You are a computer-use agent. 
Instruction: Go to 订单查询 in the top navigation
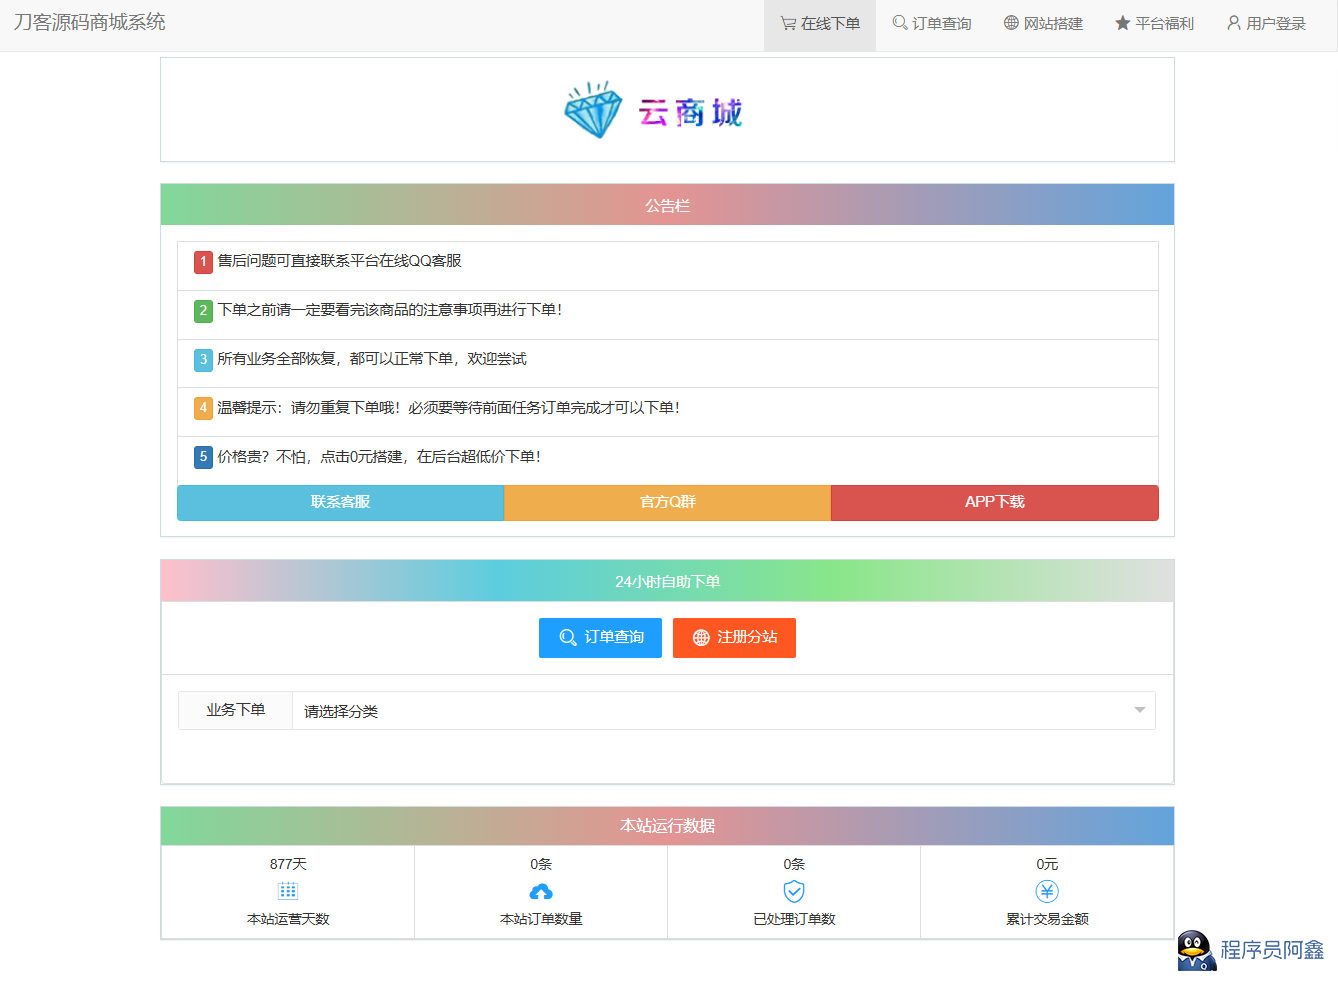pos(932,24)
